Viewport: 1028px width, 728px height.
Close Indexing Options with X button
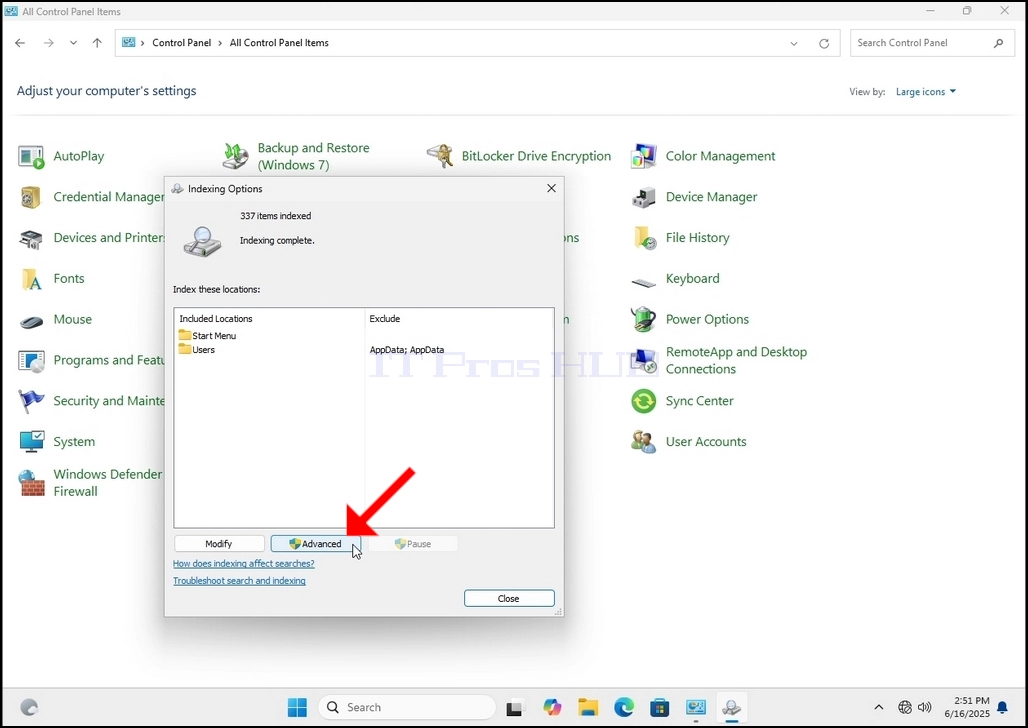tap(551, 189)
